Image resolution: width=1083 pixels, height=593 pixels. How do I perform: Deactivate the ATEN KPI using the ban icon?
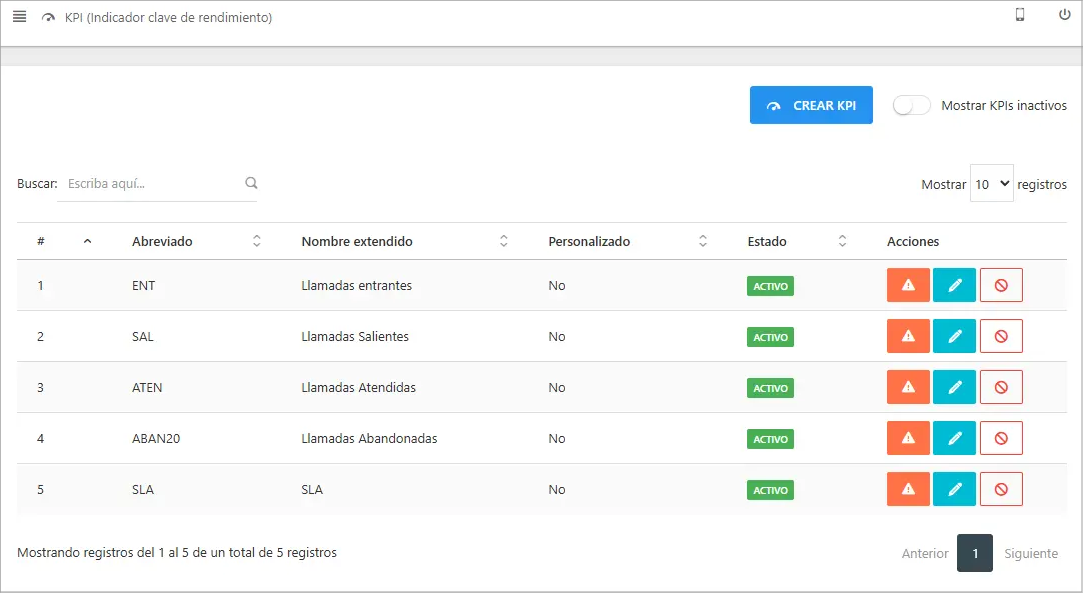pyautogui.click(x=1001, y=387)
